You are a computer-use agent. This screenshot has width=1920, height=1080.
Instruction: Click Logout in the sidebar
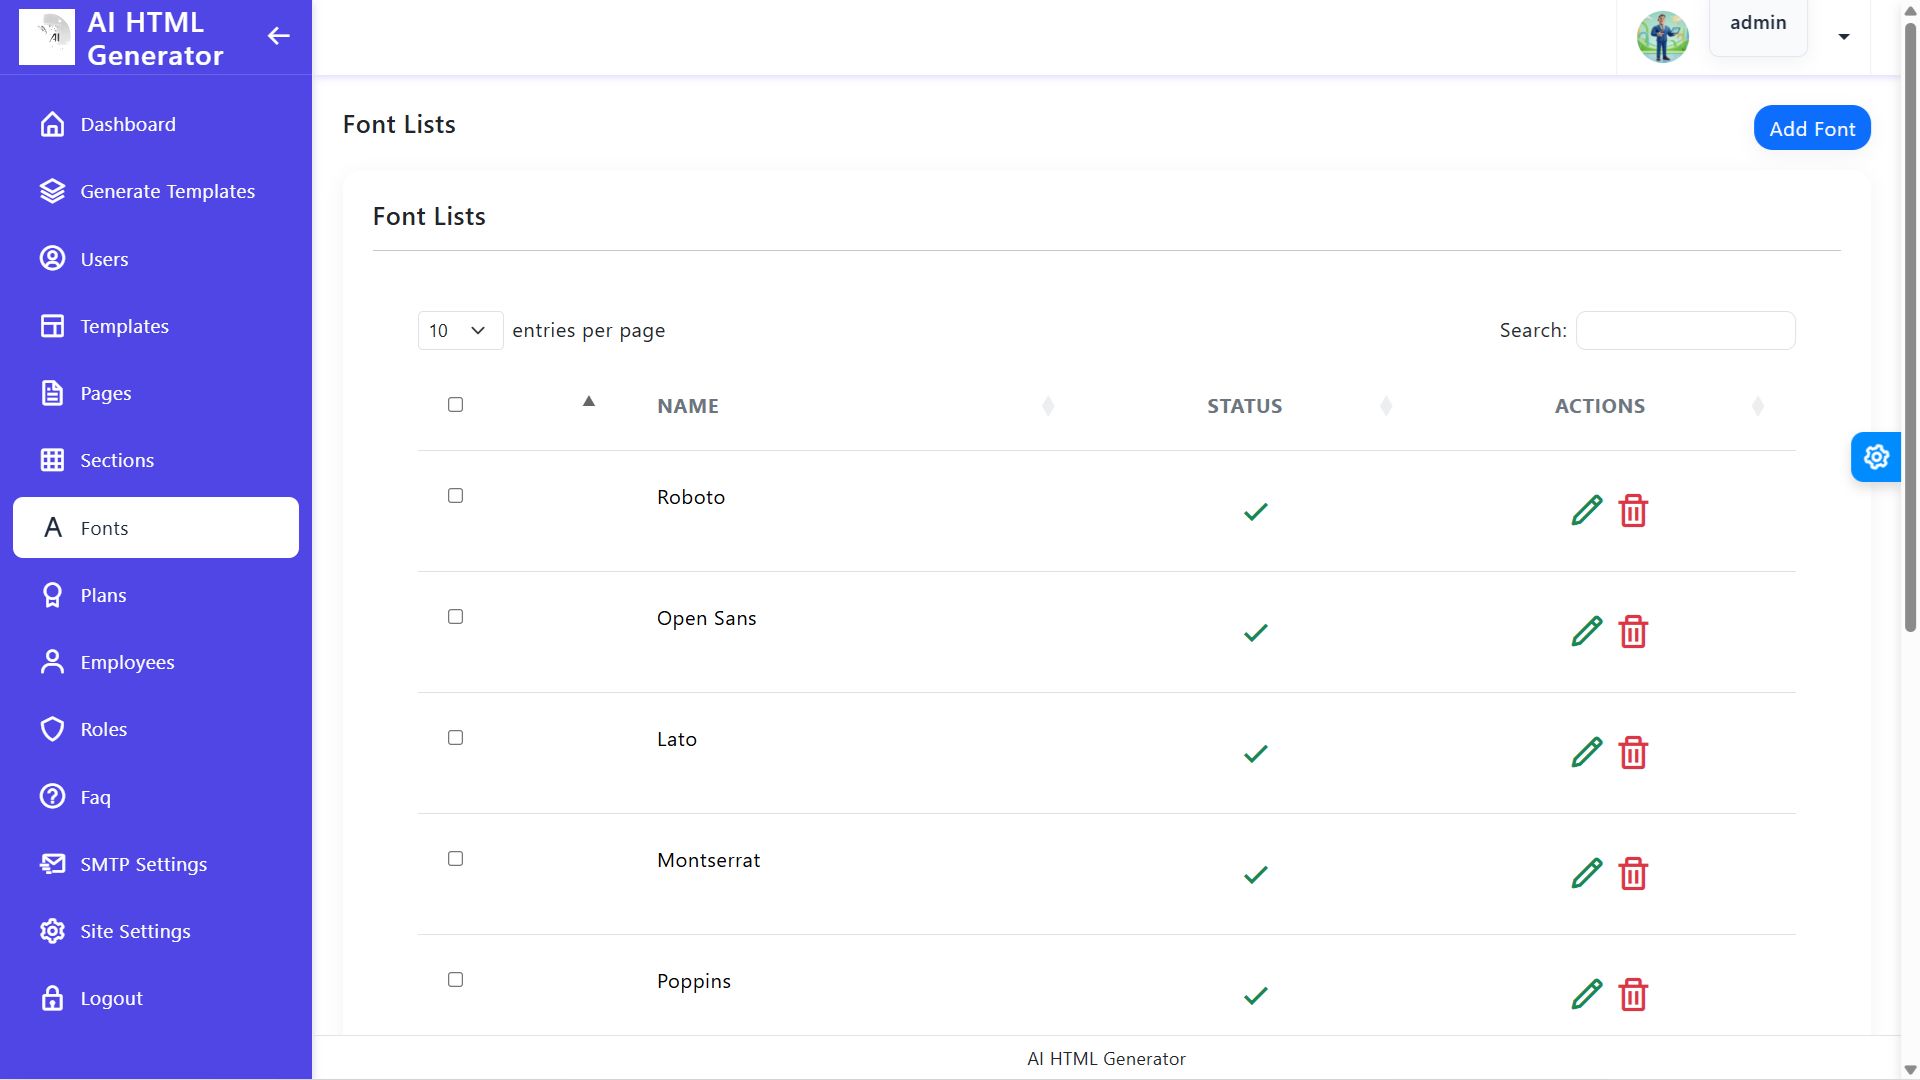tap(111, 999)
